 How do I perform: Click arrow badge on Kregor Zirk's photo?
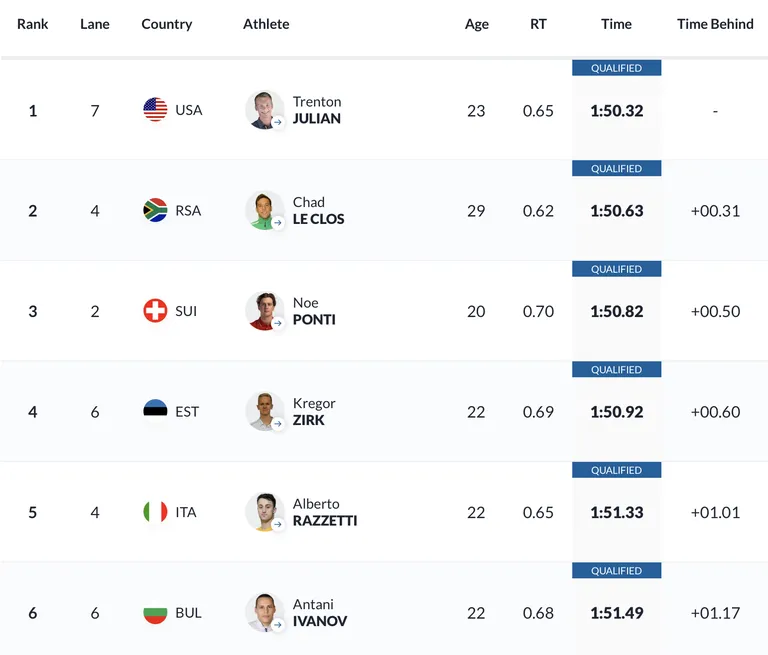[x=278, y=424]
